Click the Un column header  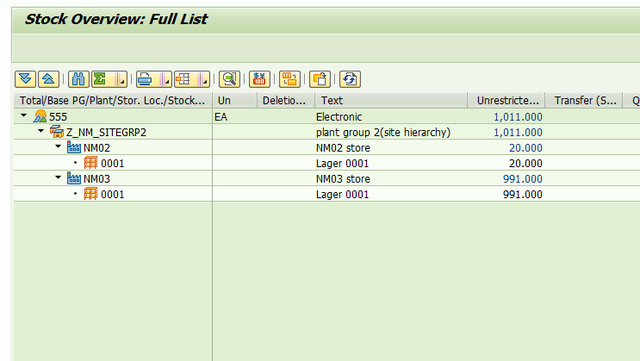click(235, 100)
